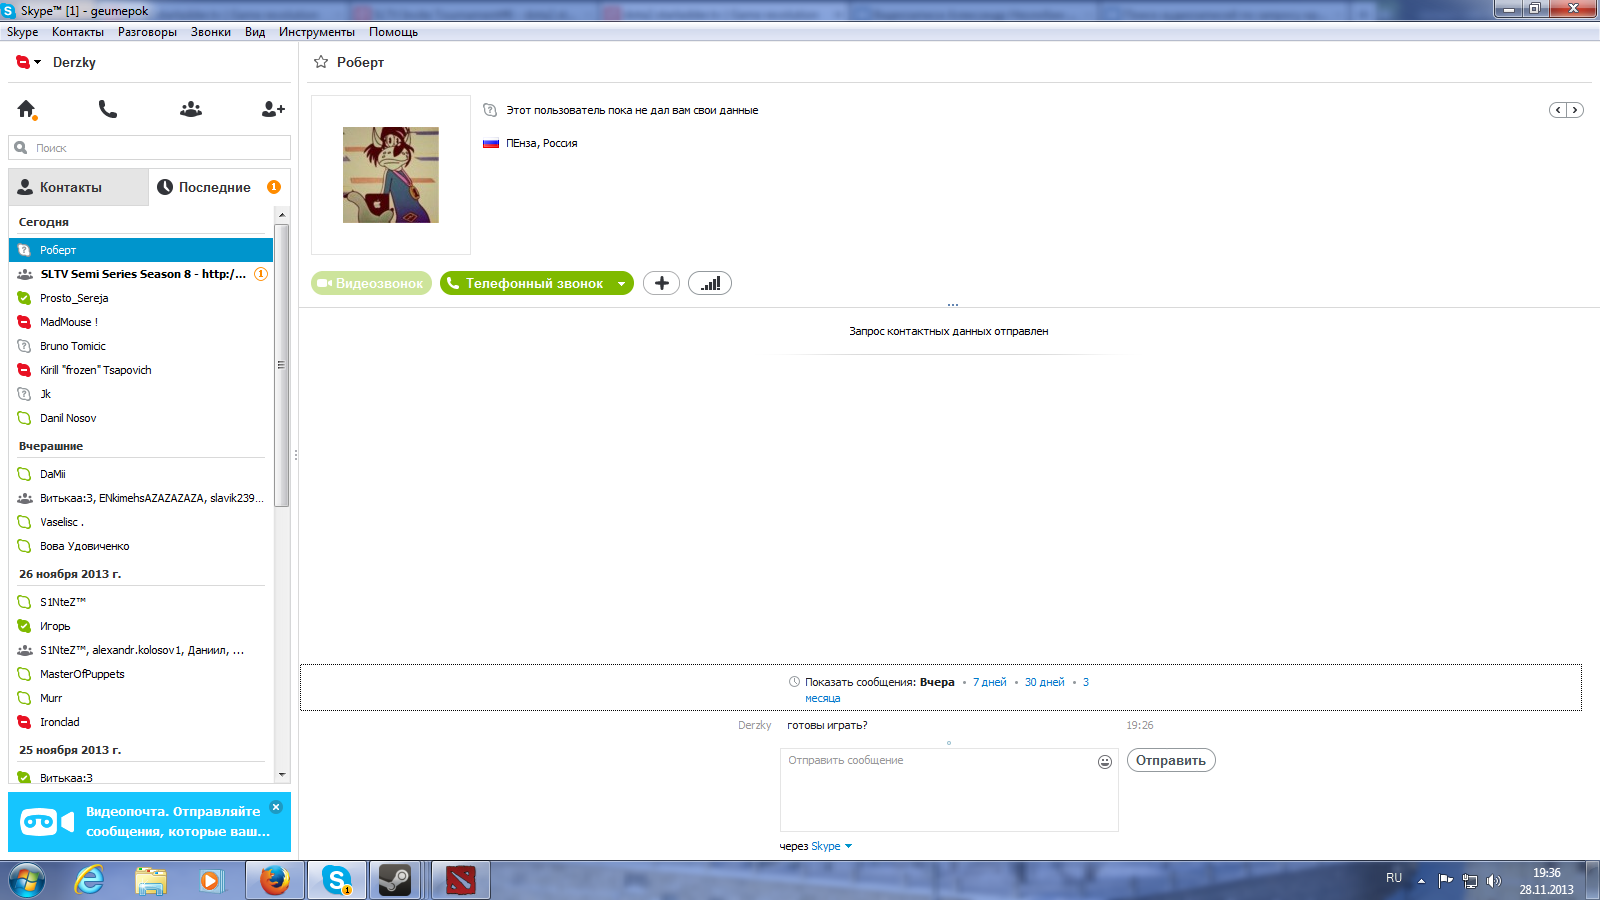Open the Вид menu
1600x900 pixels.
pos(255,32)
